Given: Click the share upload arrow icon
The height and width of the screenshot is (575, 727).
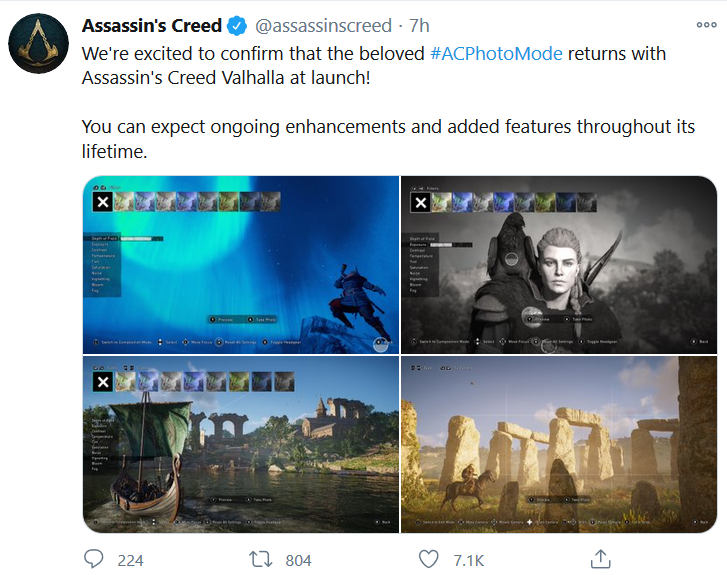Looking at the screenshot, I should [600, 559].
